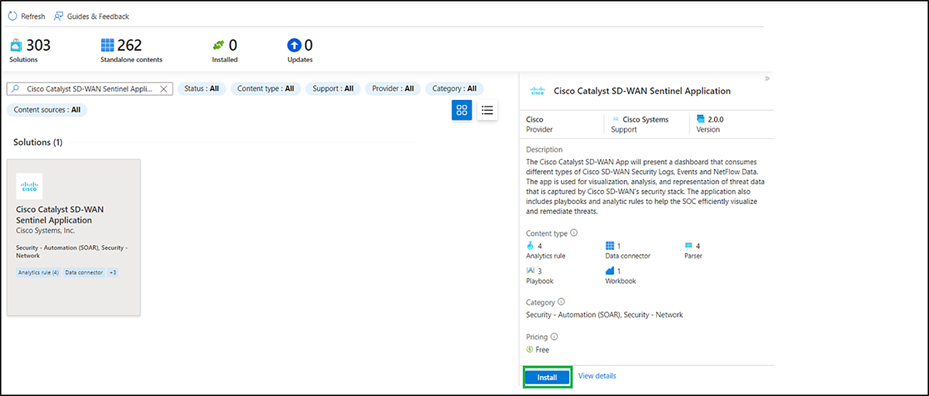Click inside the solution search field
929x396 pixels.
[89, 89]
